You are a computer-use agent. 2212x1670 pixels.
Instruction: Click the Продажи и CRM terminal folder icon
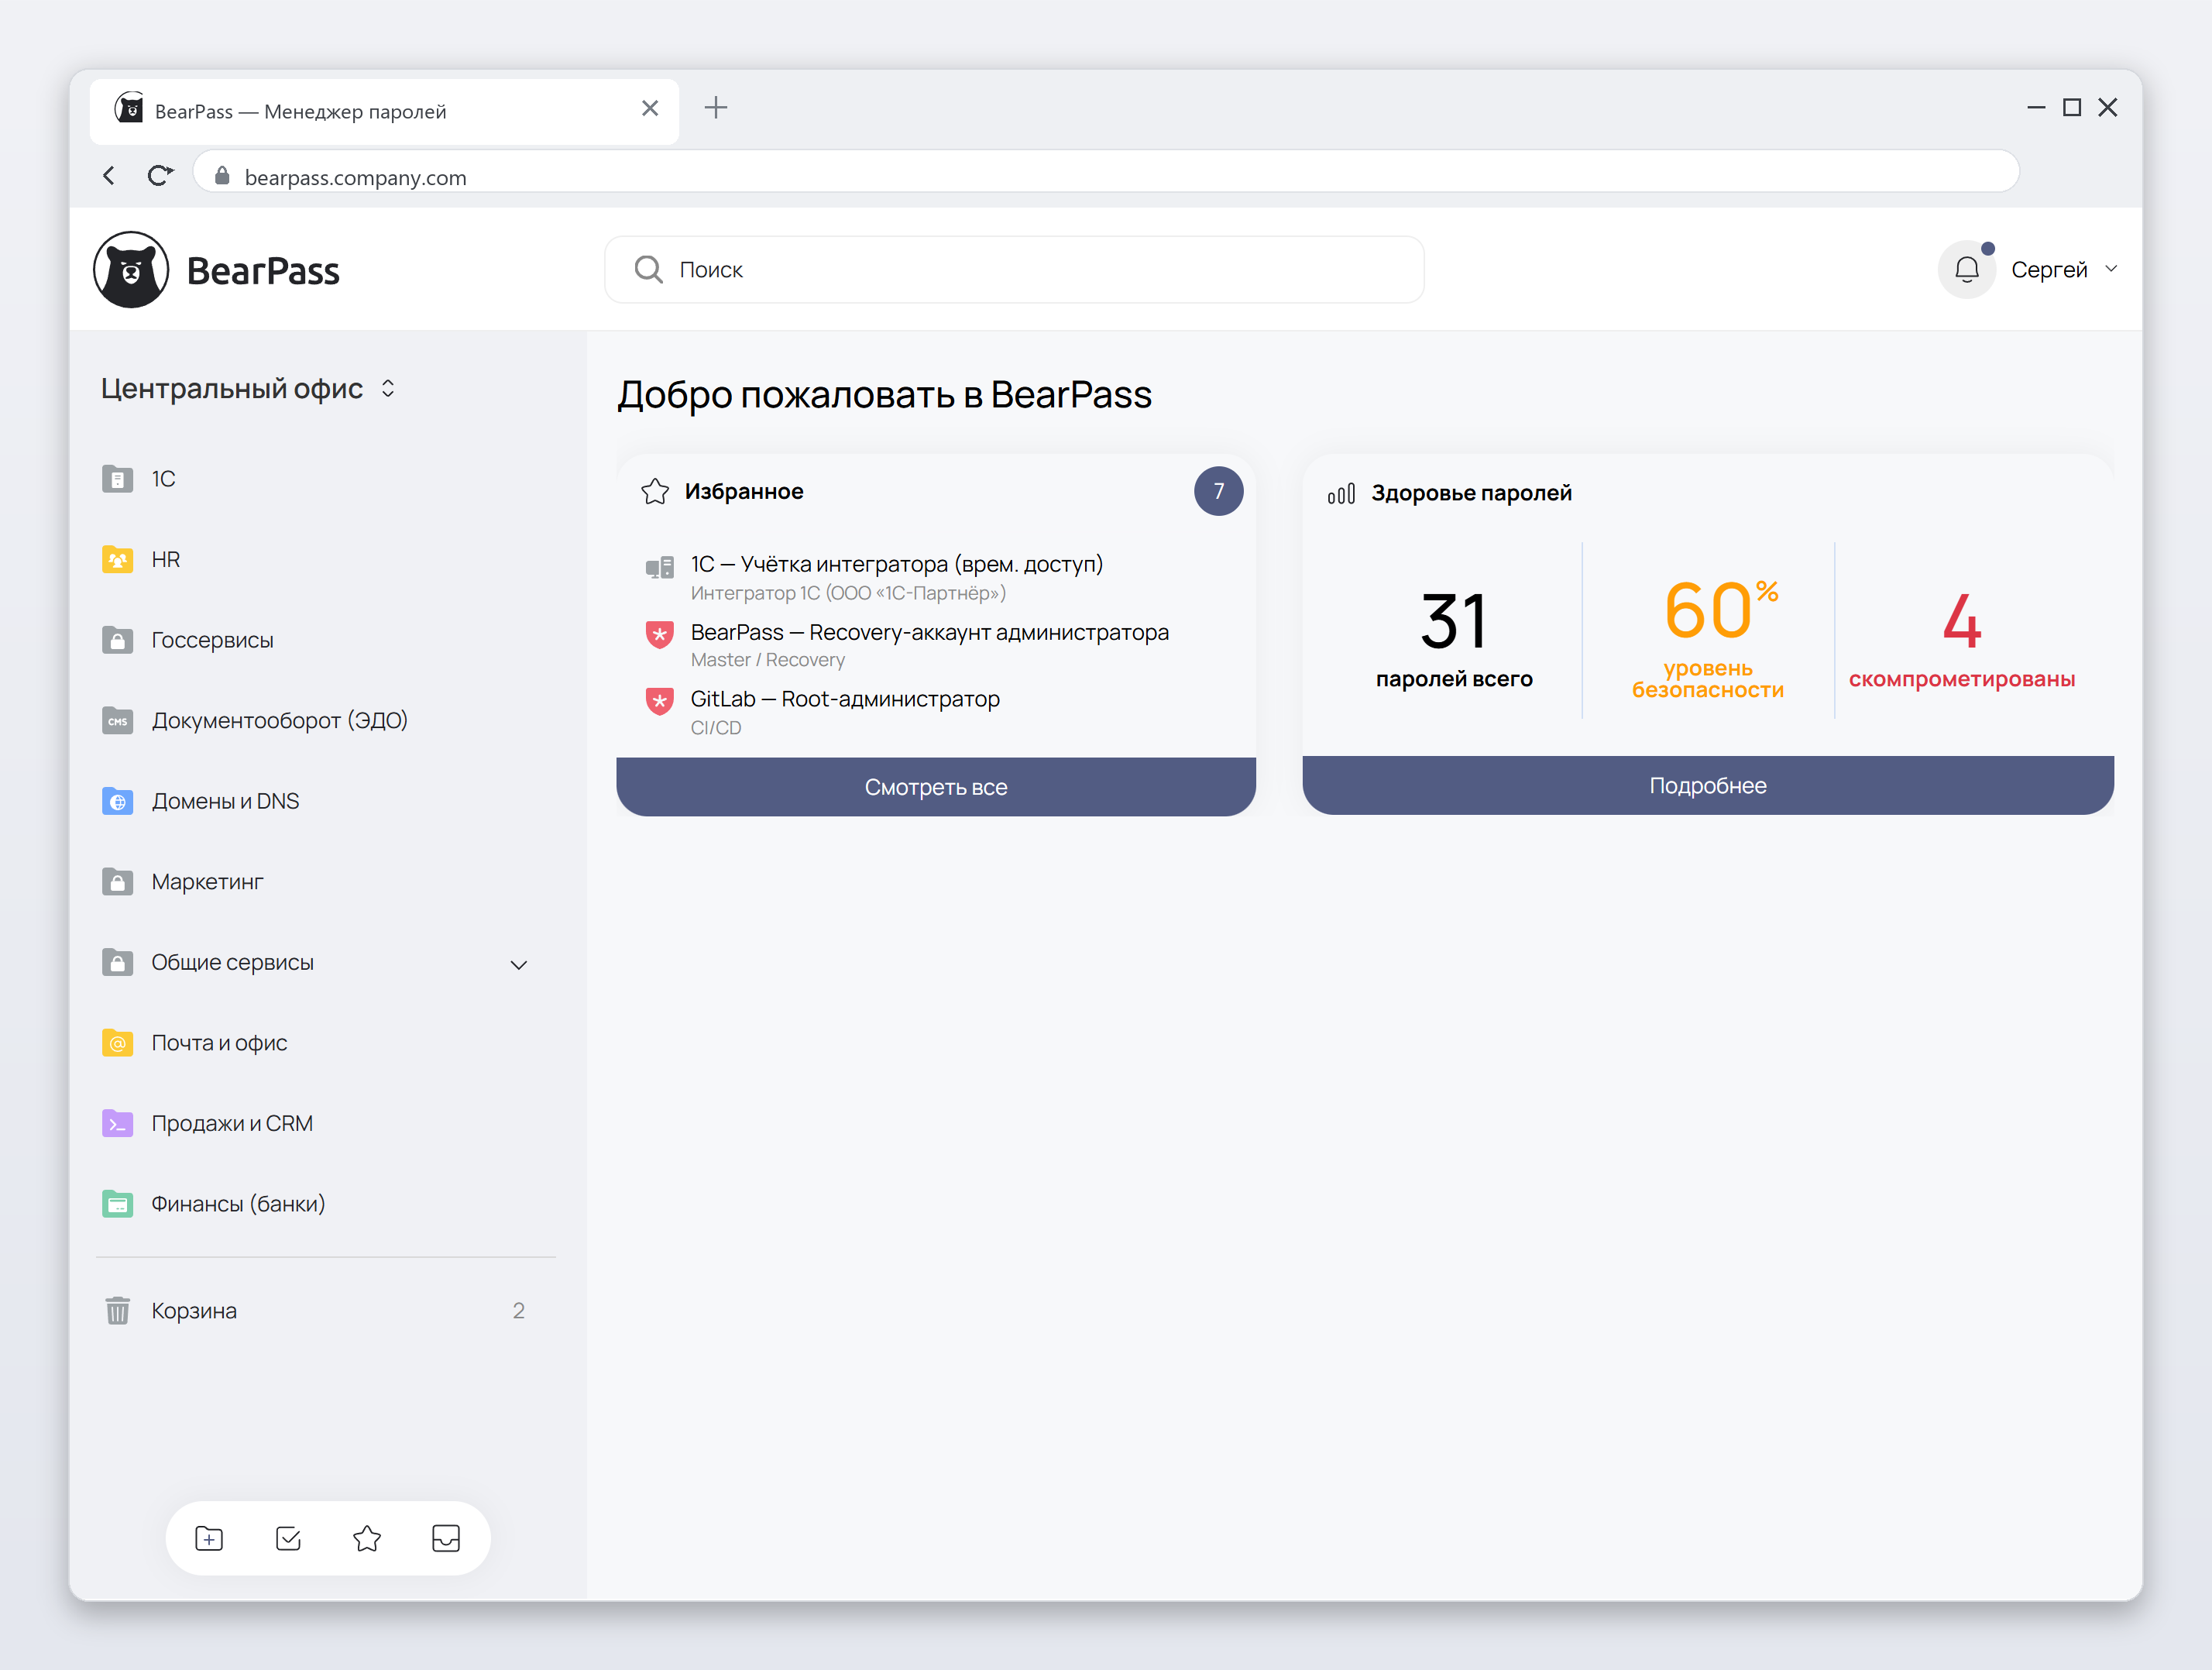tap(118, 1123)
